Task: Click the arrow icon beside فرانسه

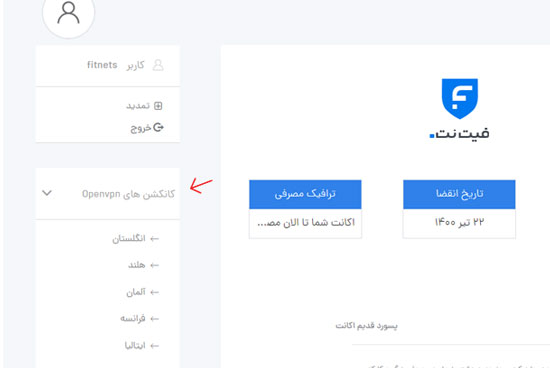Action: 154,319
